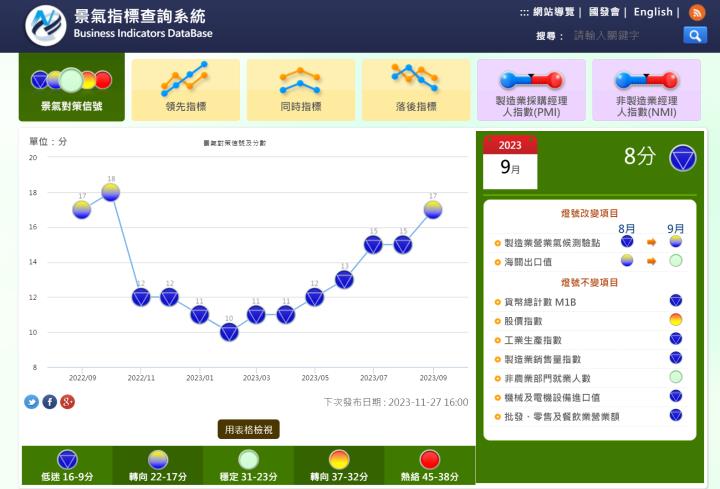The height and width of the screenshot is (489, 720).
Task: Click the 2022/11 data point valued 12
Action: pos(141,297)
